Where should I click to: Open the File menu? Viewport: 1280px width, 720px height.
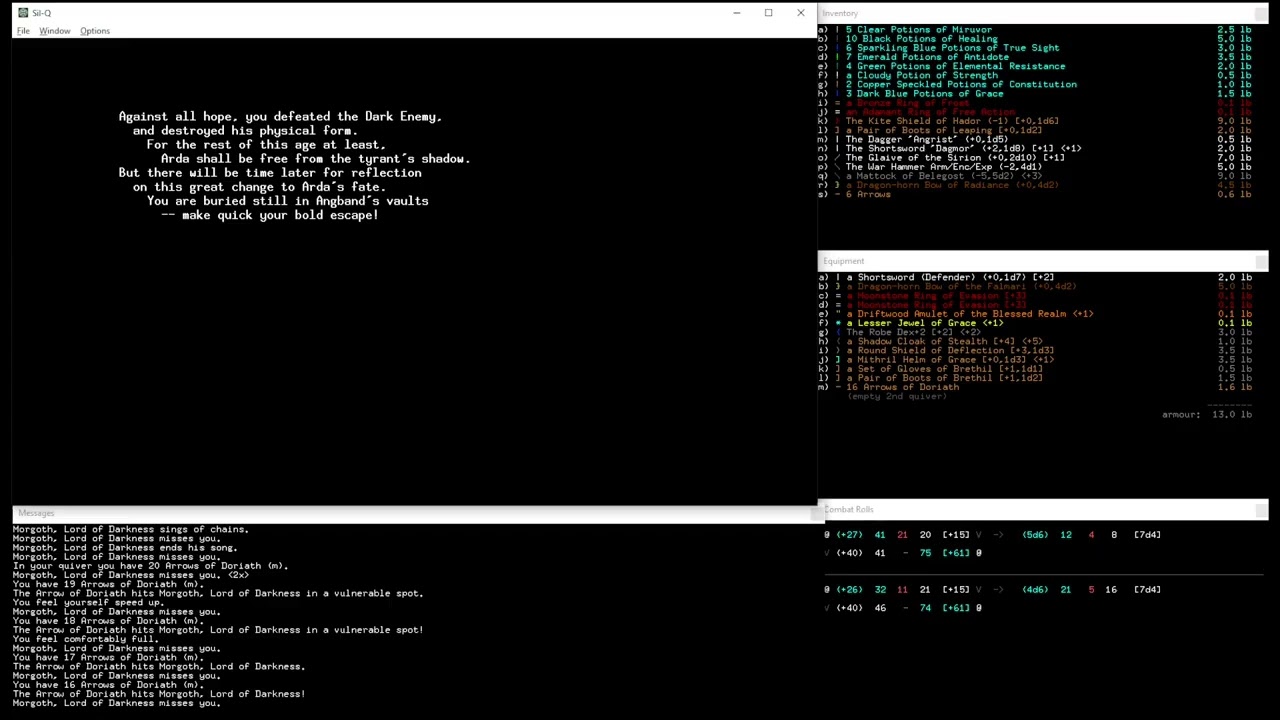(x=23, y=31)
